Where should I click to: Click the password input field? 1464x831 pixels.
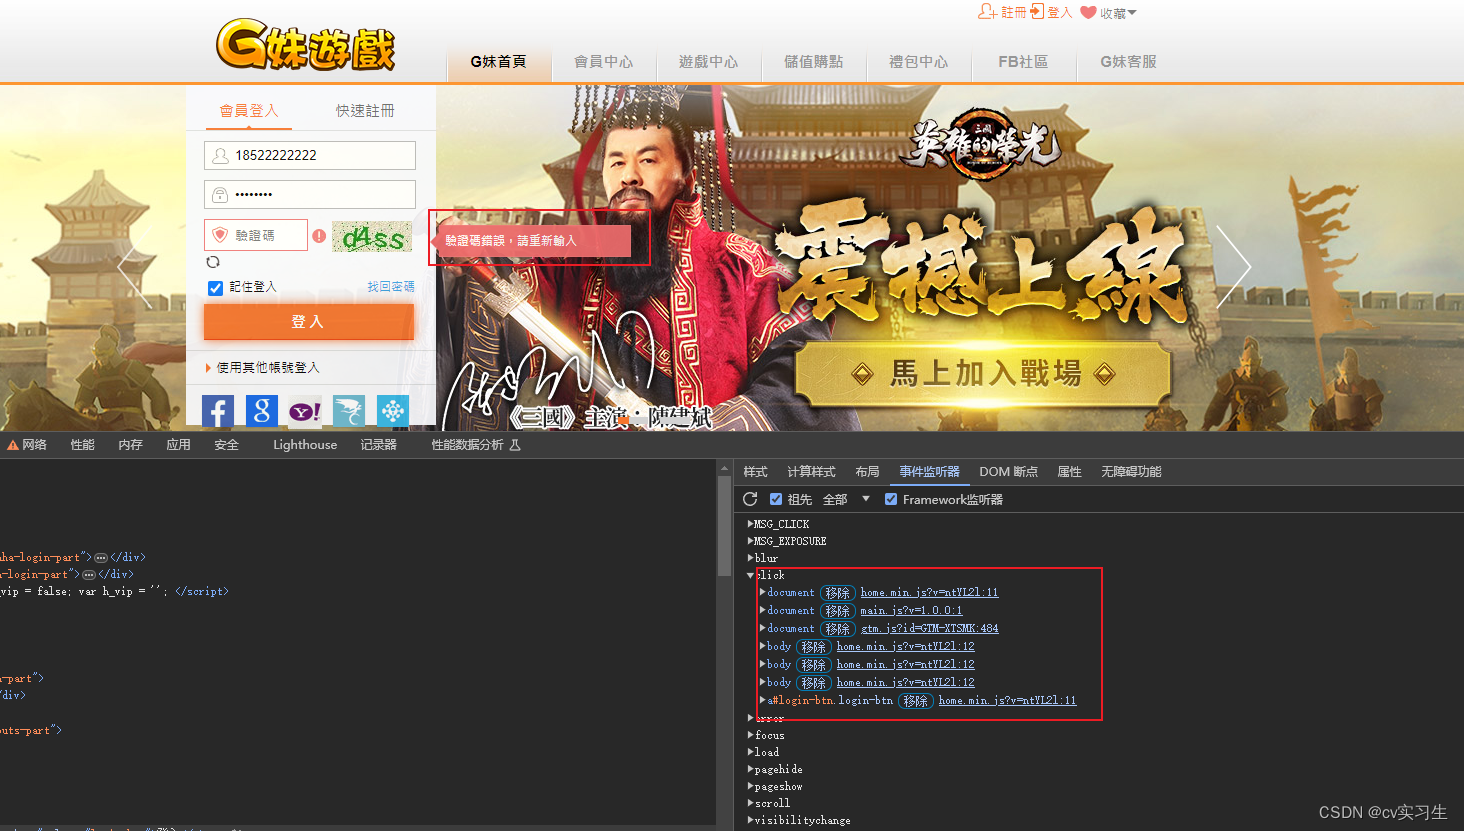[310, 194]
